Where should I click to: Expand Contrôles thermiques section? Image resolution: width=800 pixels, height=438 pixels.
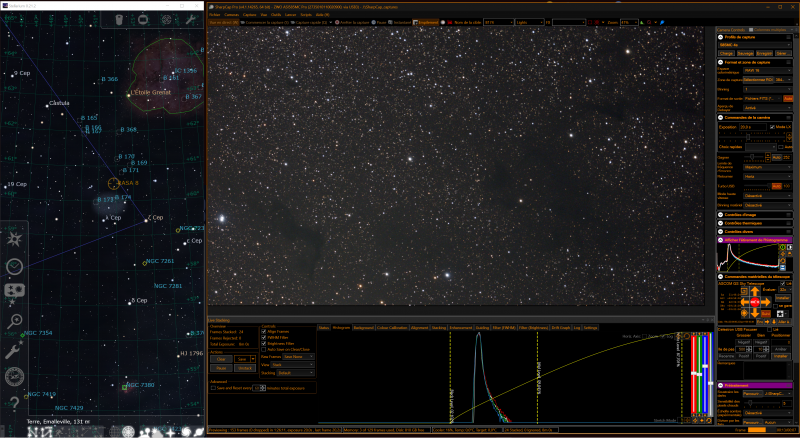(720, 223)
